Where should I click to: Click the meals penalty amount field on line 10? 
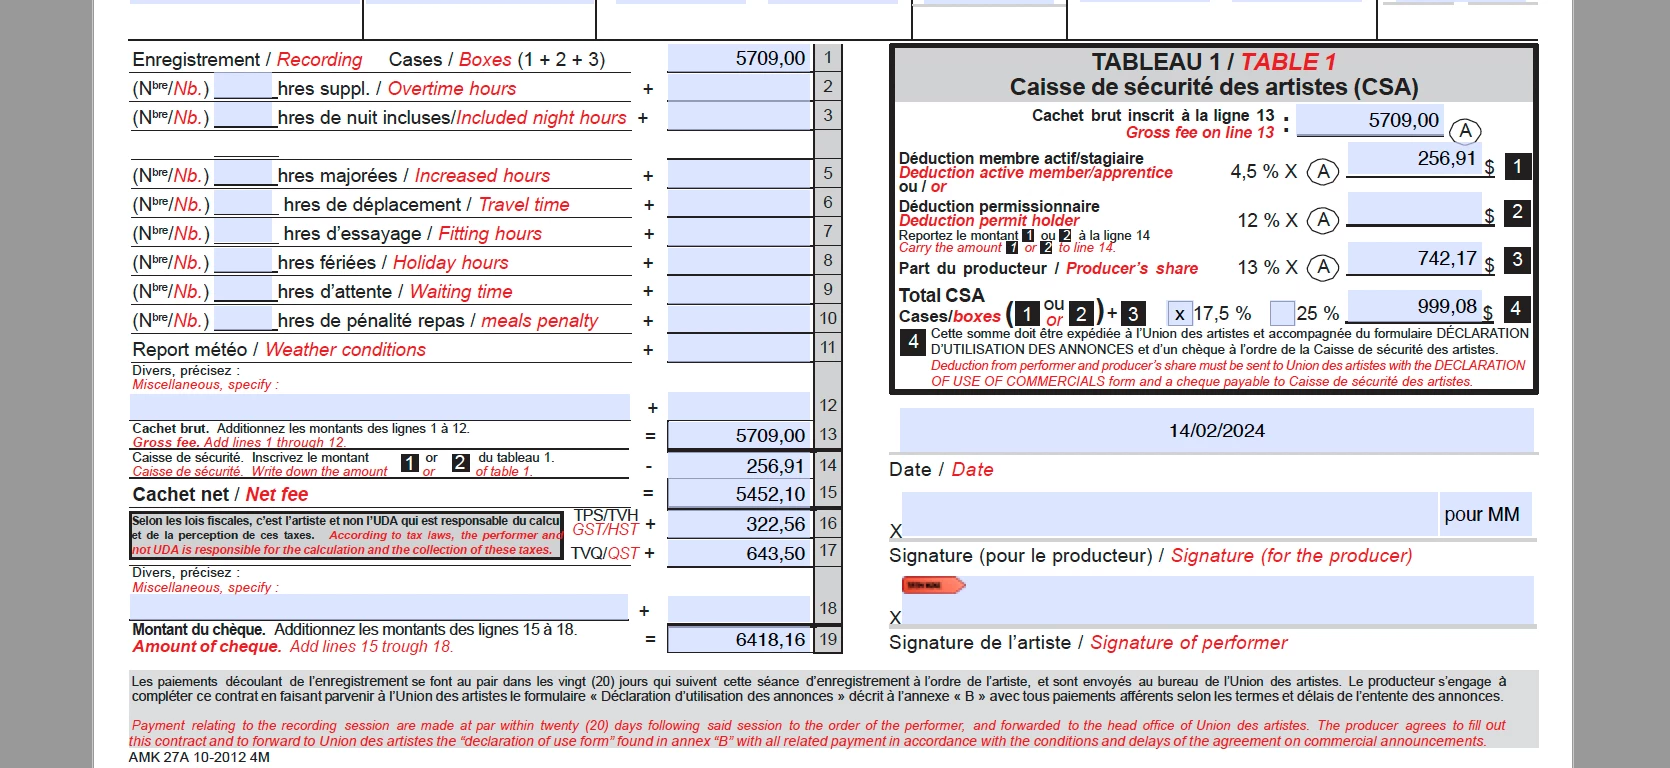coord(739,319)
